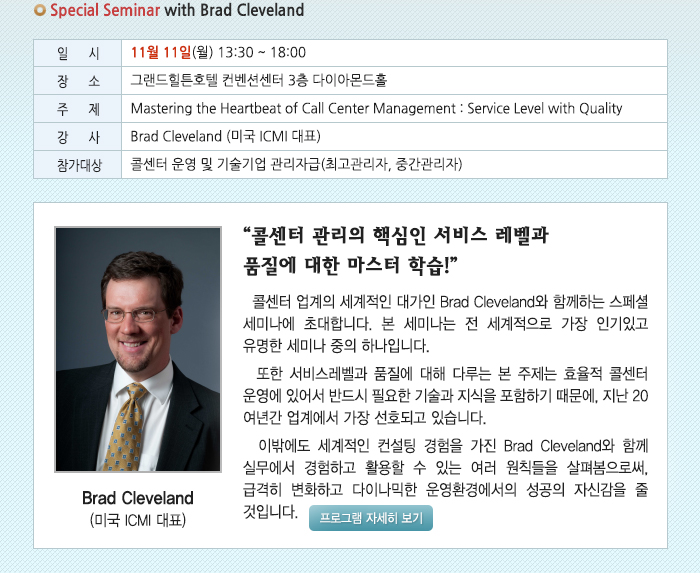
Task: Click the topic 'Mastering the Heartbeat of Call Center Management'
Action: click(293, 108)
